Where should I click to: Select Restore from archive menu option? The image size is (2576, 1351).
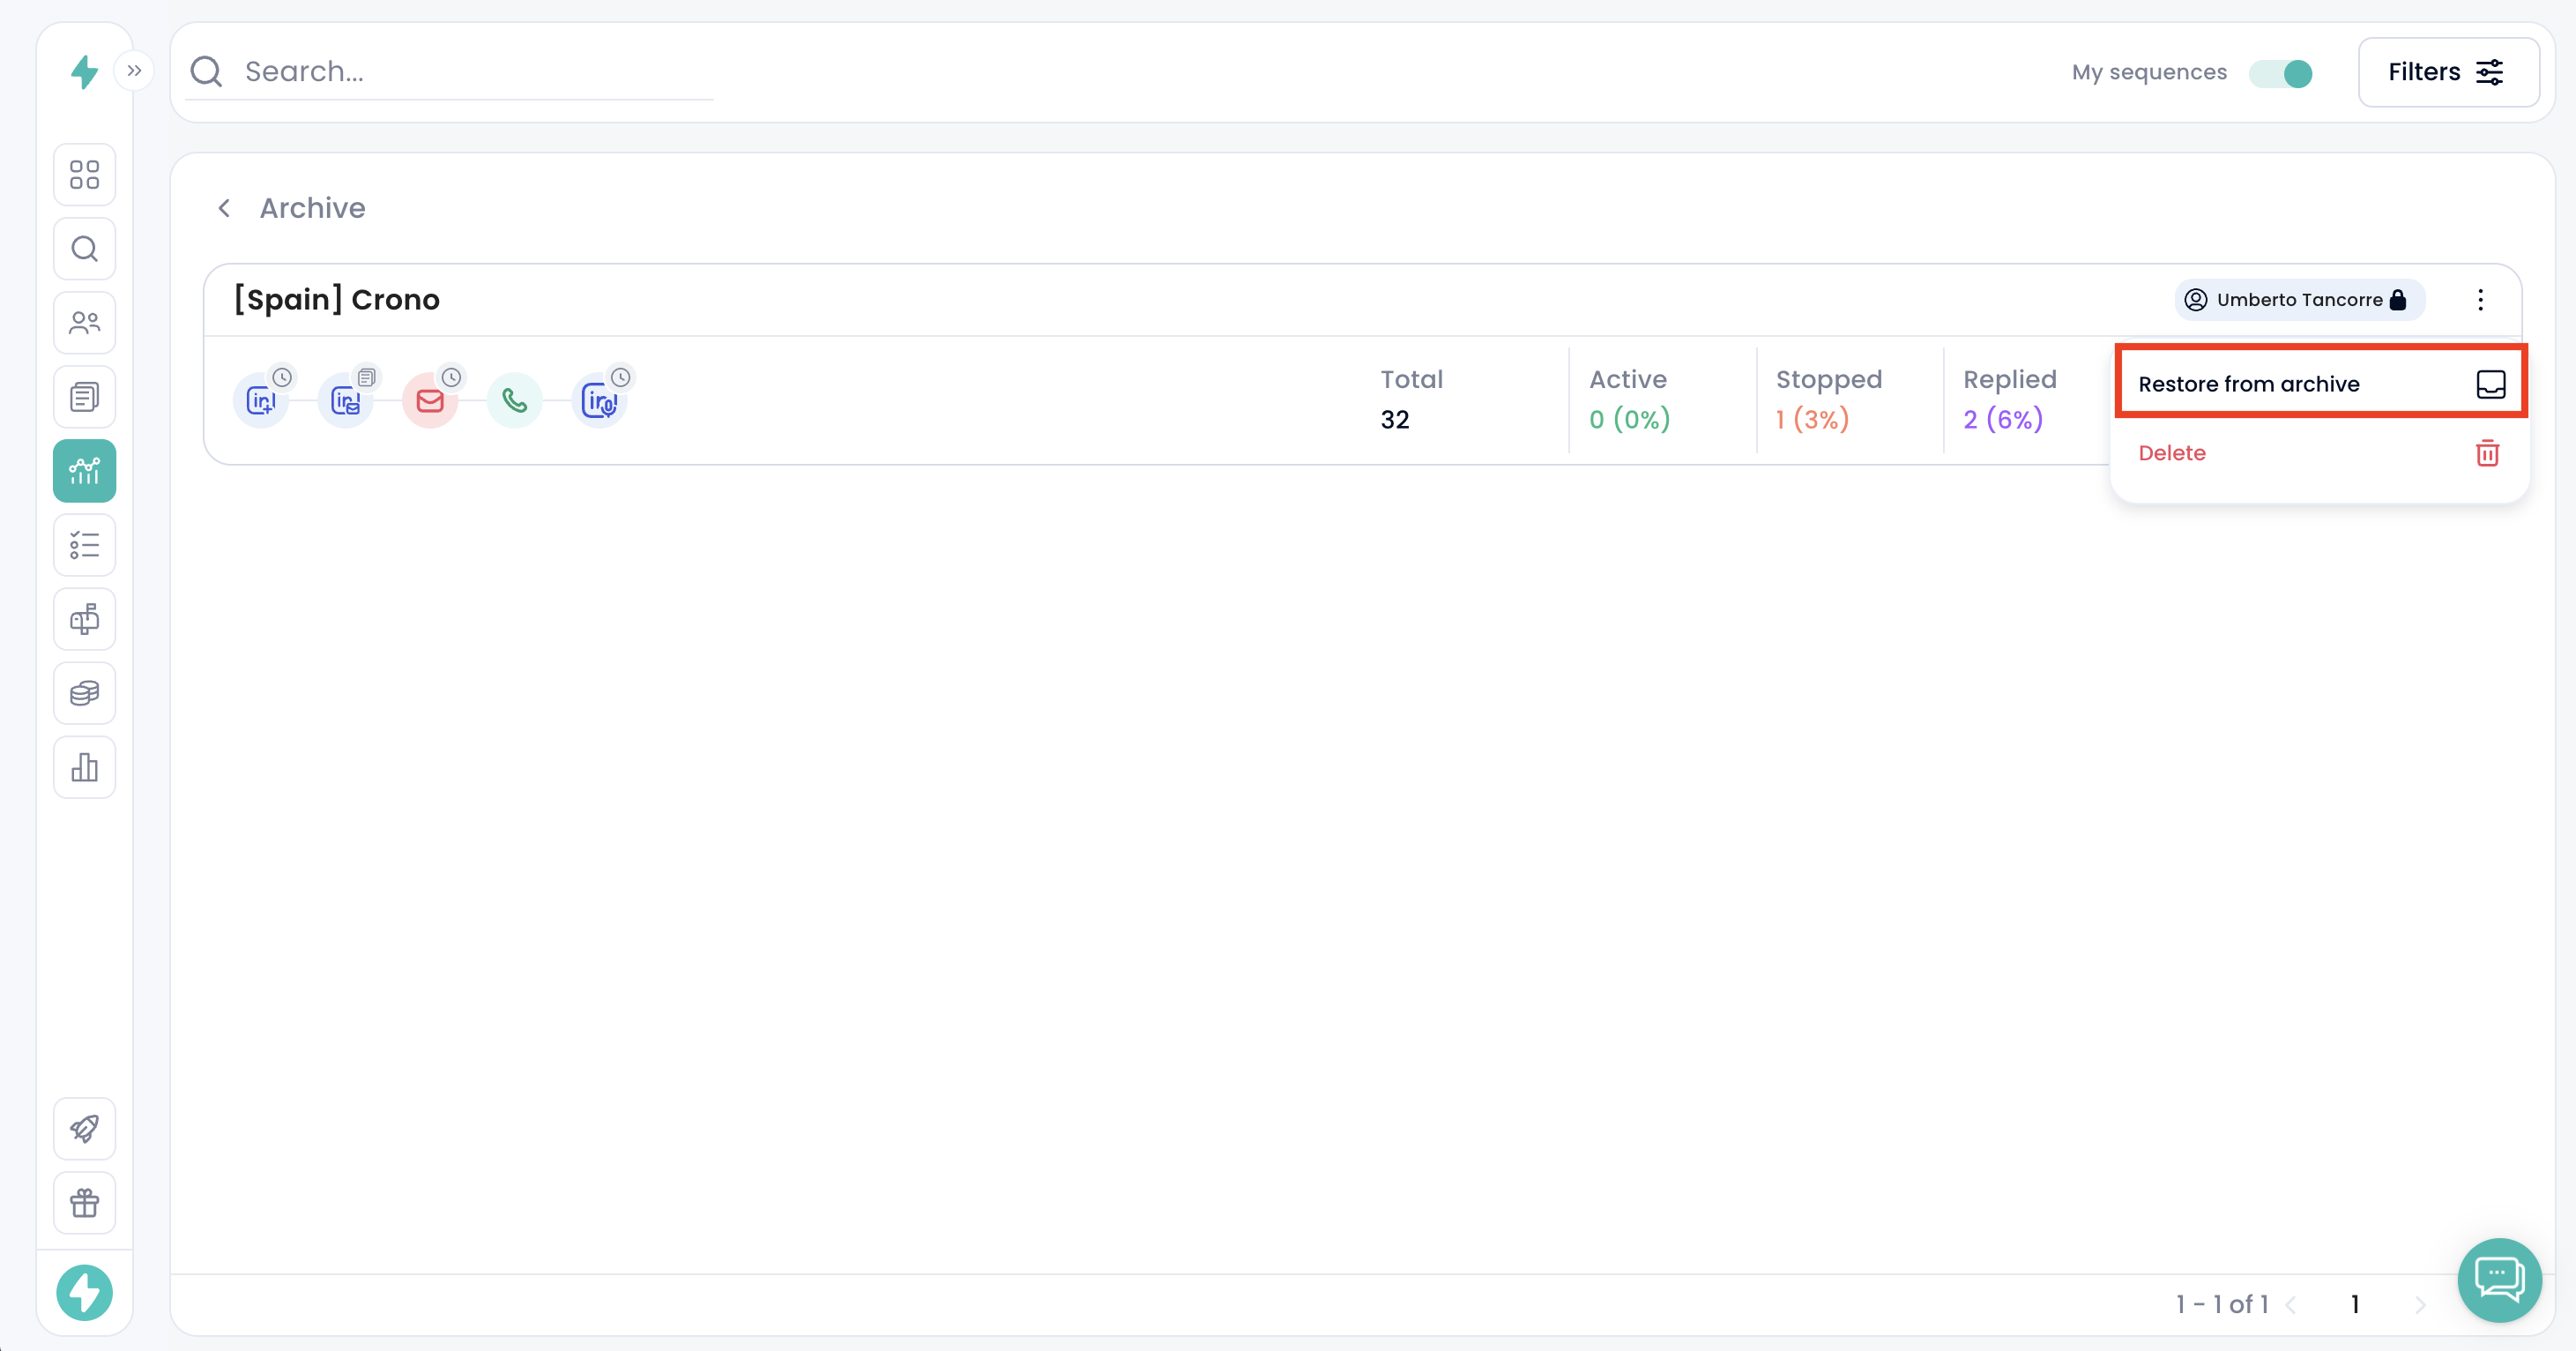[2320, 384]
